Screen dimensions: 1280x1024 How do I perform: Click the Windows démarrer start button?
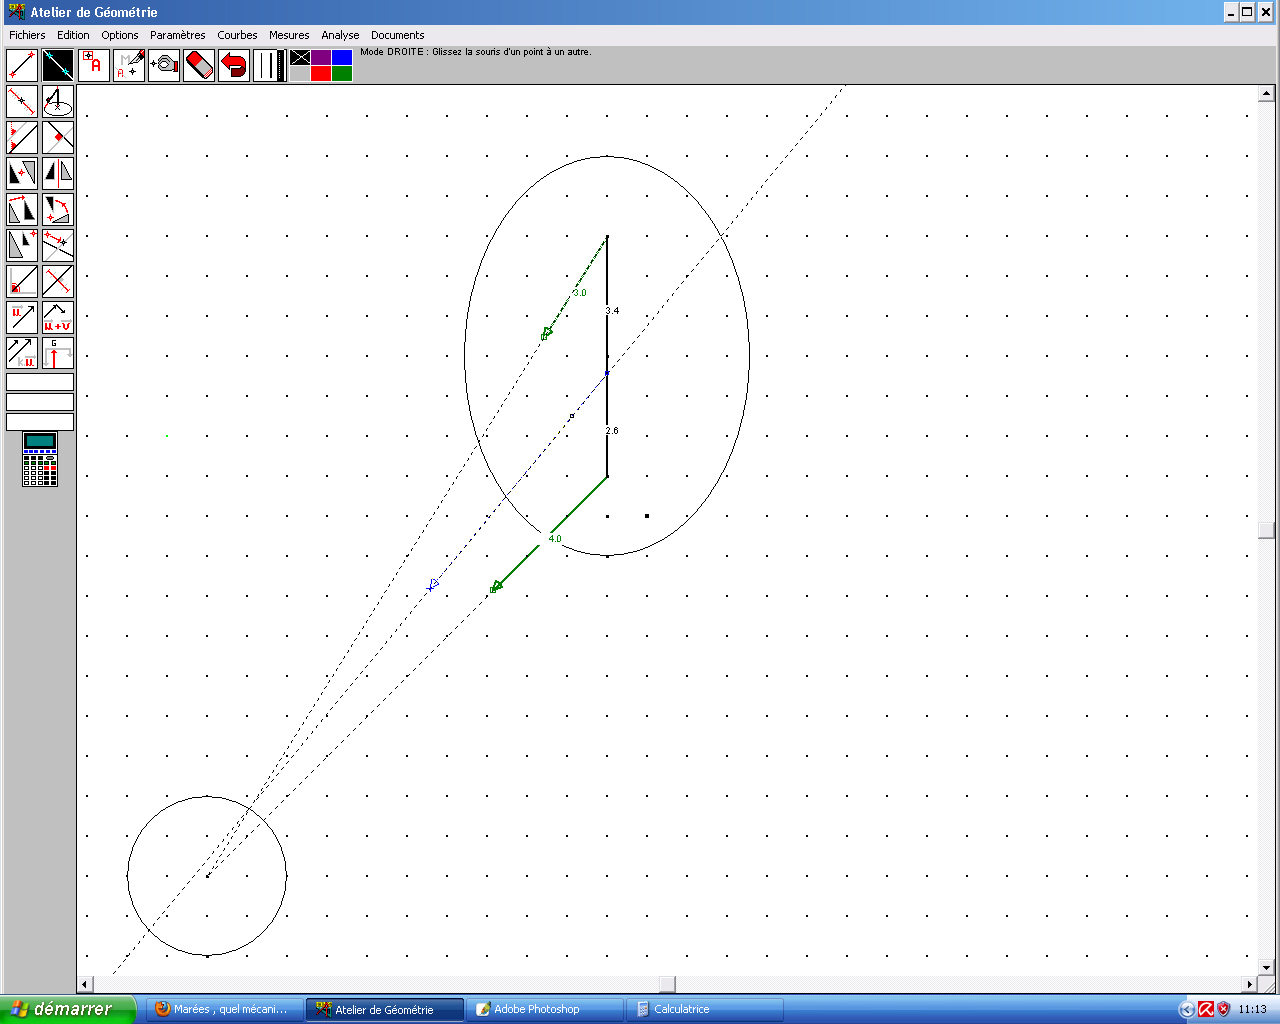67,1009
